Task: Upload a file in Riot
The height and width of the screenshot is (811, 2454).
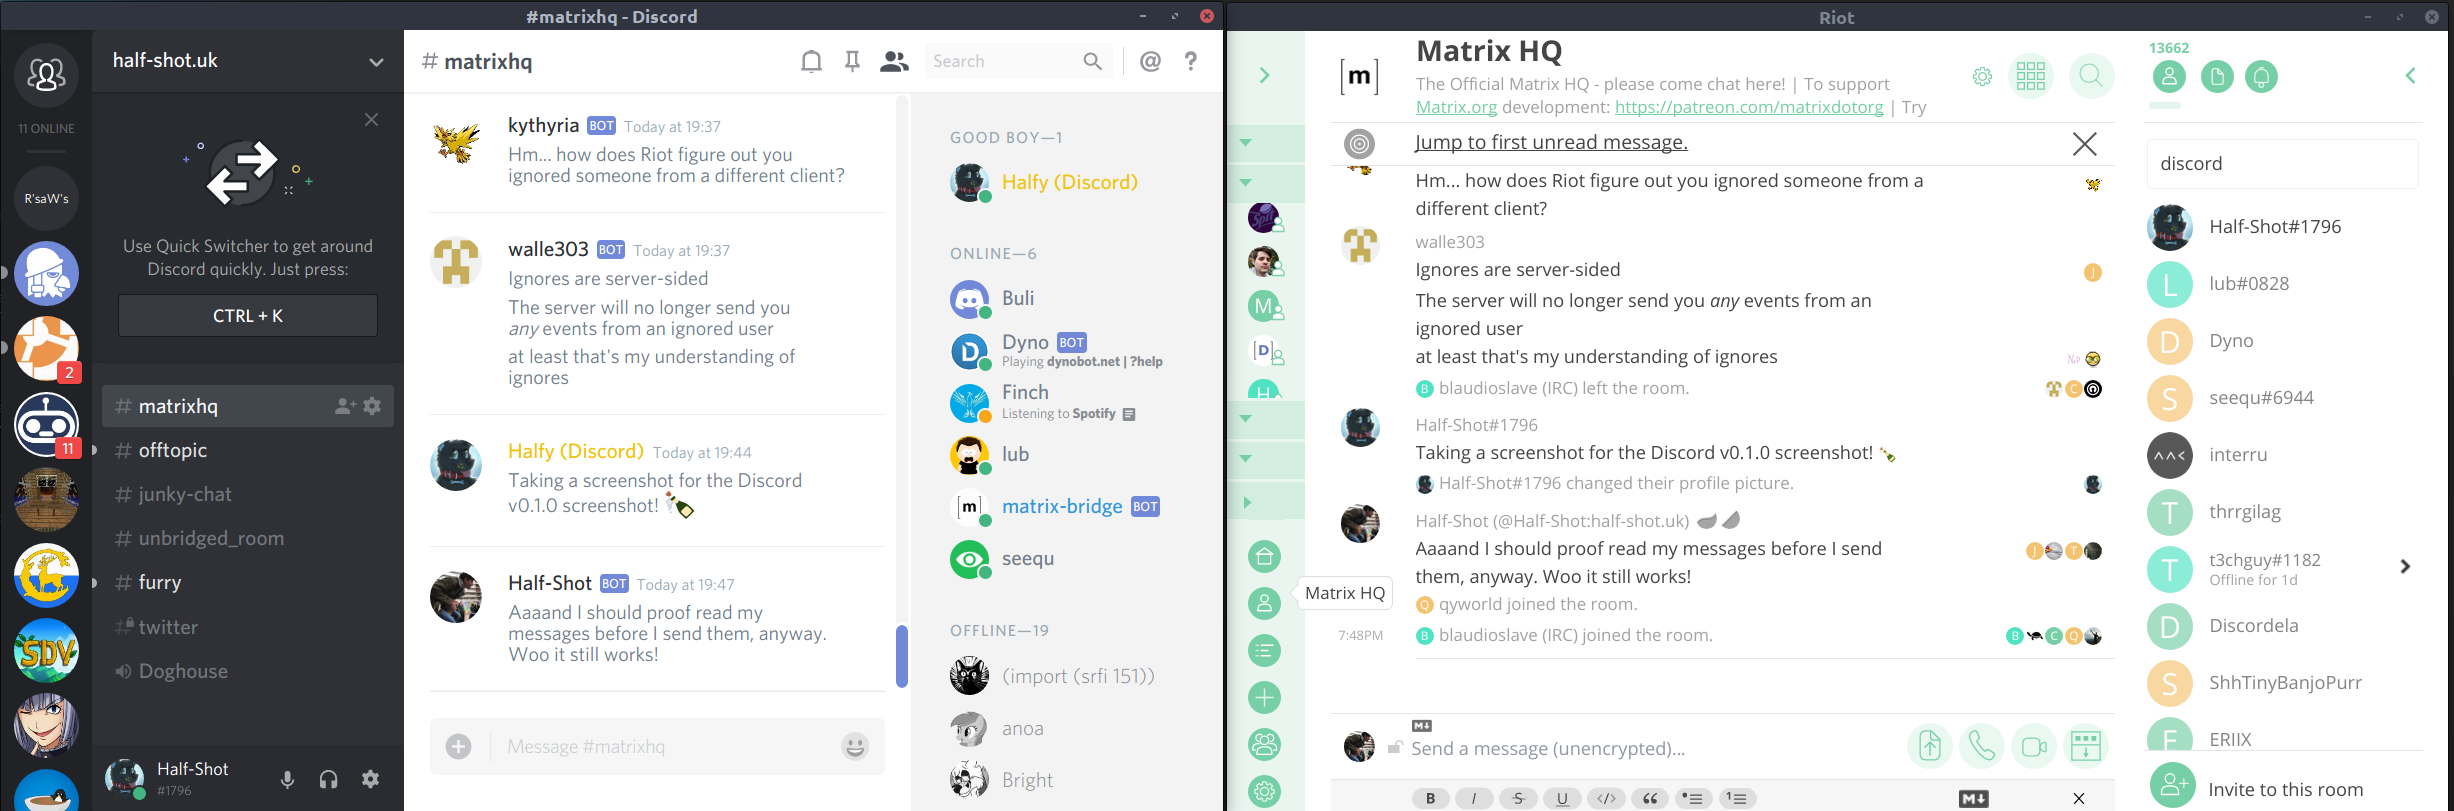Action: click(x=1930, y=746)
